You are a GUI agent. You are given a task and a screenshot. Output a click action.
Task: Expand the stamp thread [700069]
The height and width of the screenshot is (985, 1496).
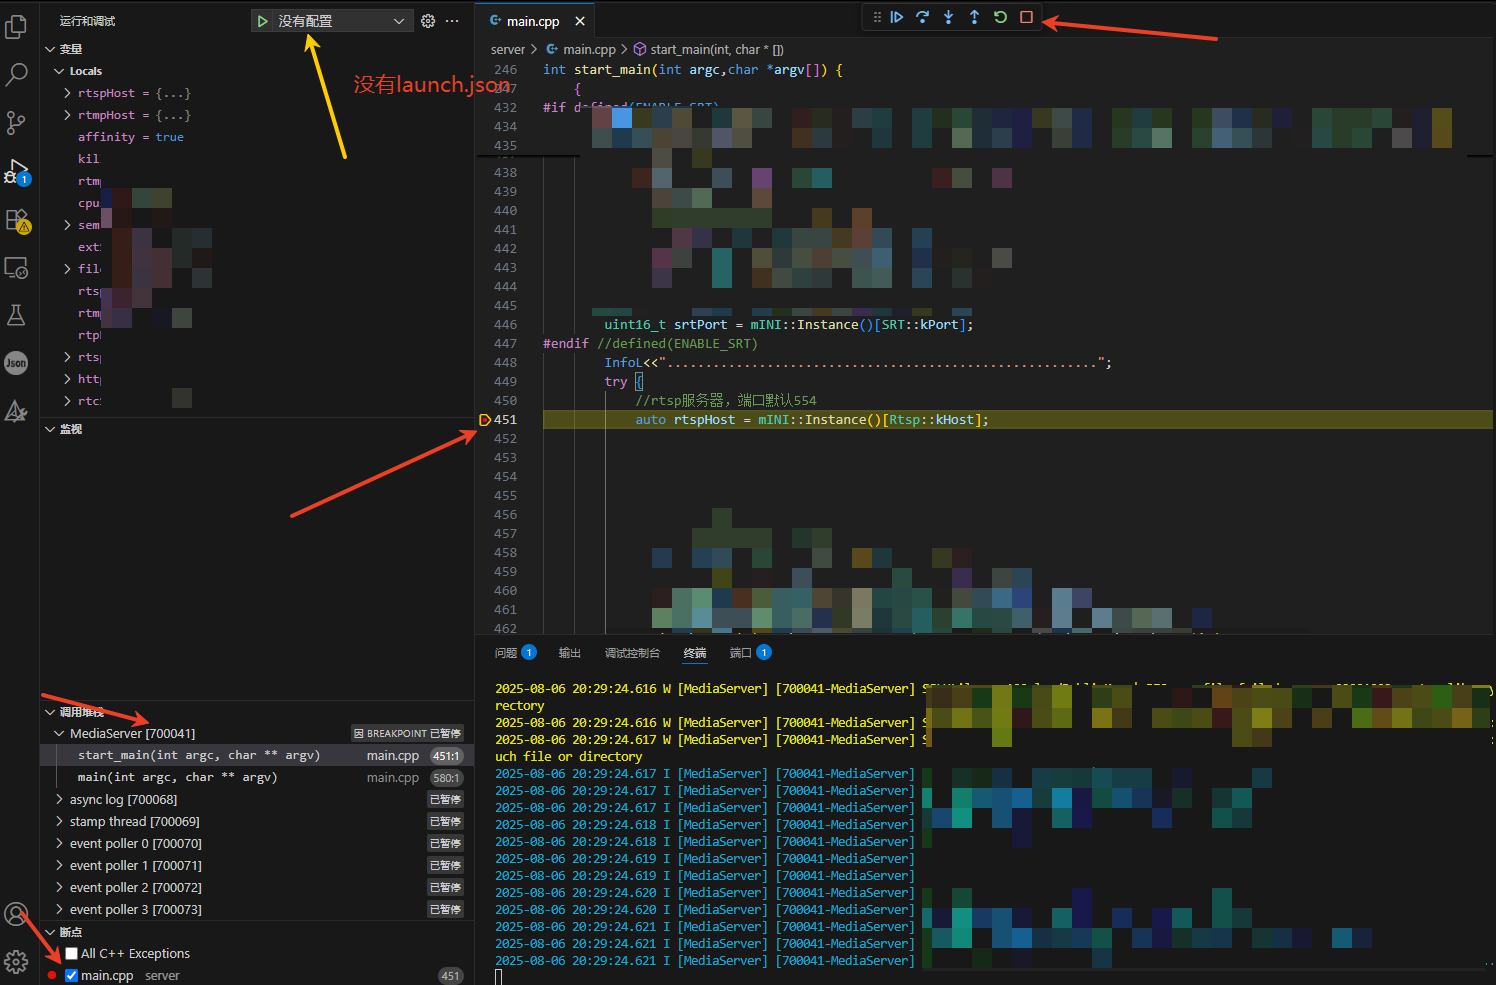point(59,822)
